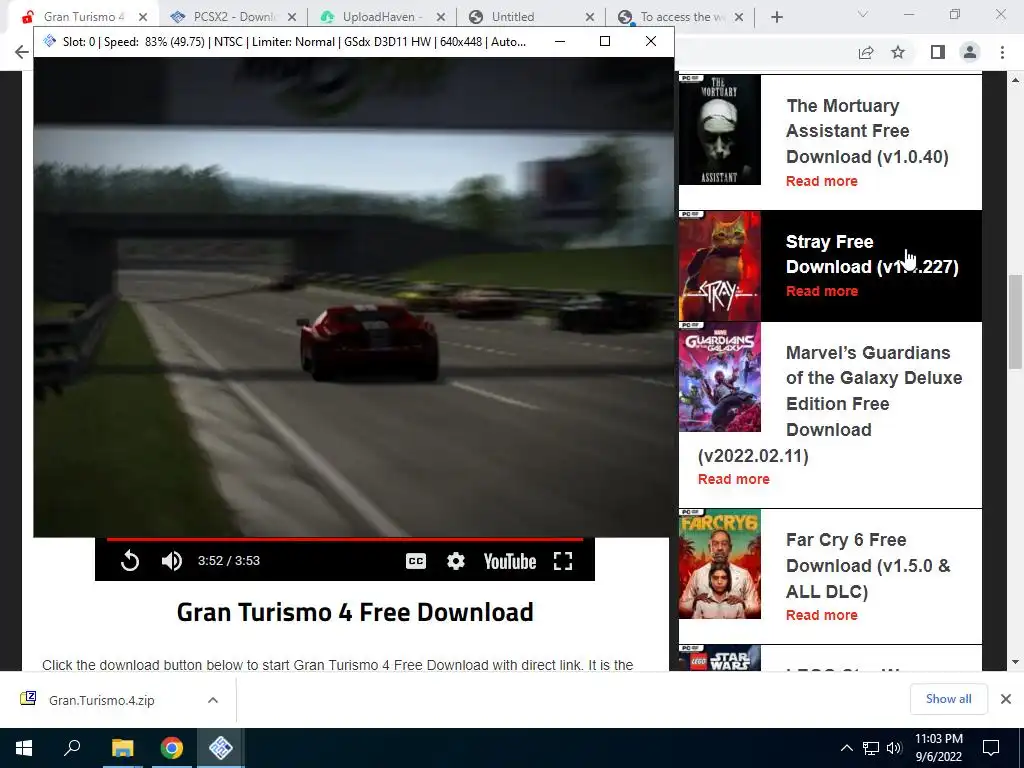The image size is (1024, 768).
Task: Open the Guardians of the Galaxy thumbnail
Action: [720, 377]
